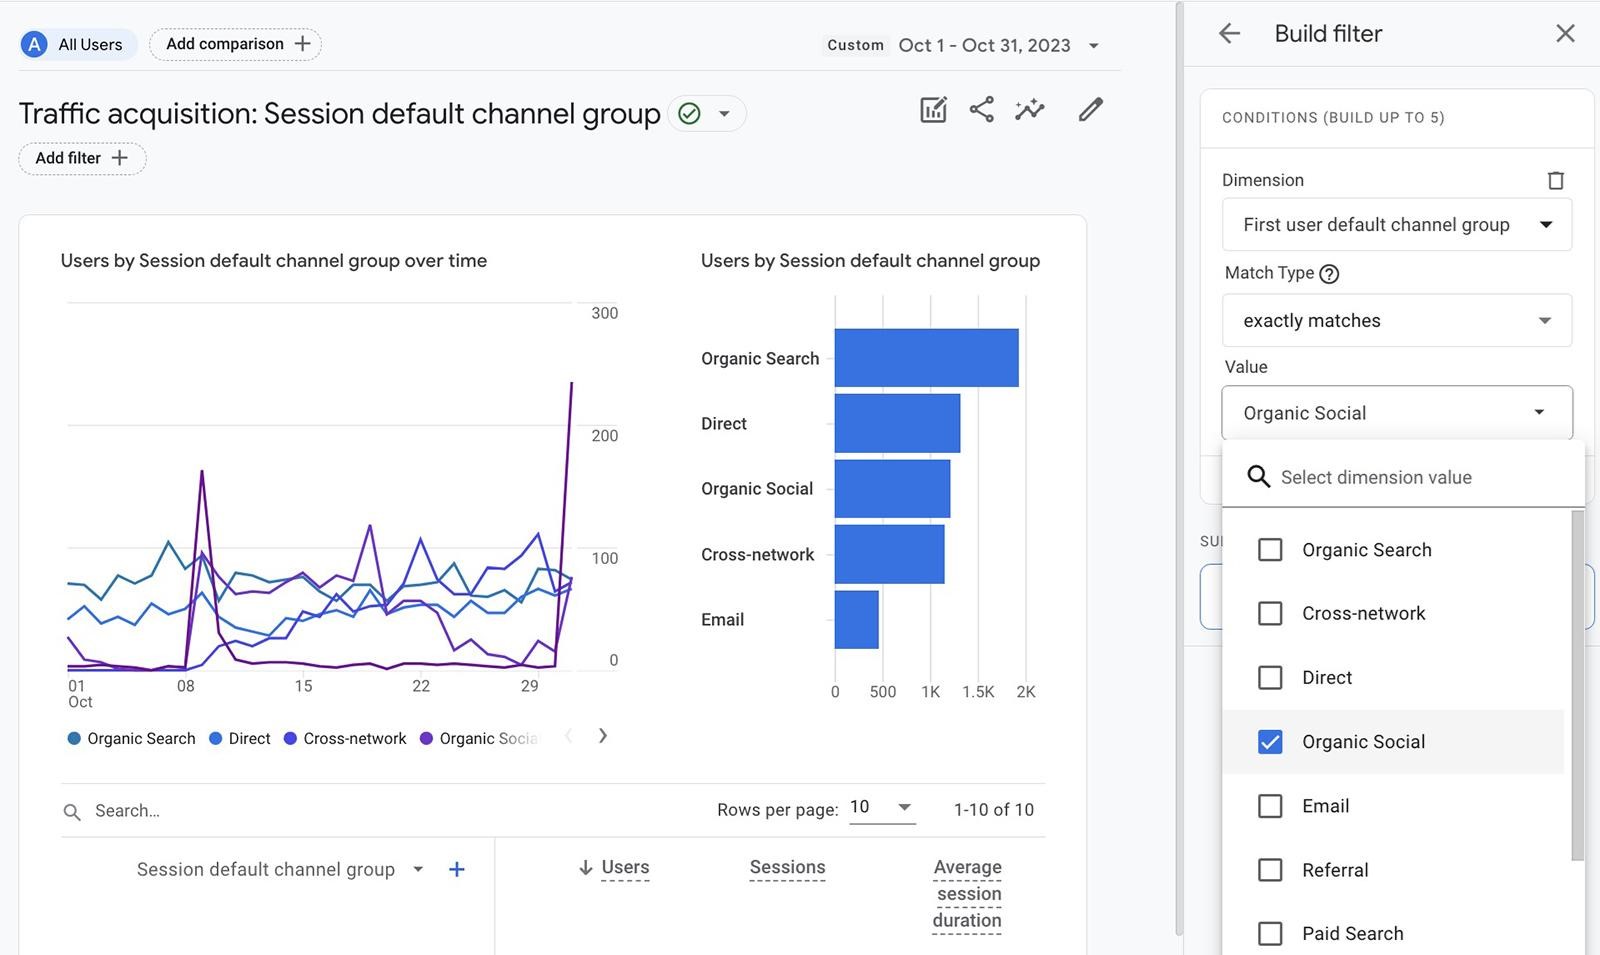
Task: Click the All Users chip
Action: pyautogui.click(x=78, y=44)
